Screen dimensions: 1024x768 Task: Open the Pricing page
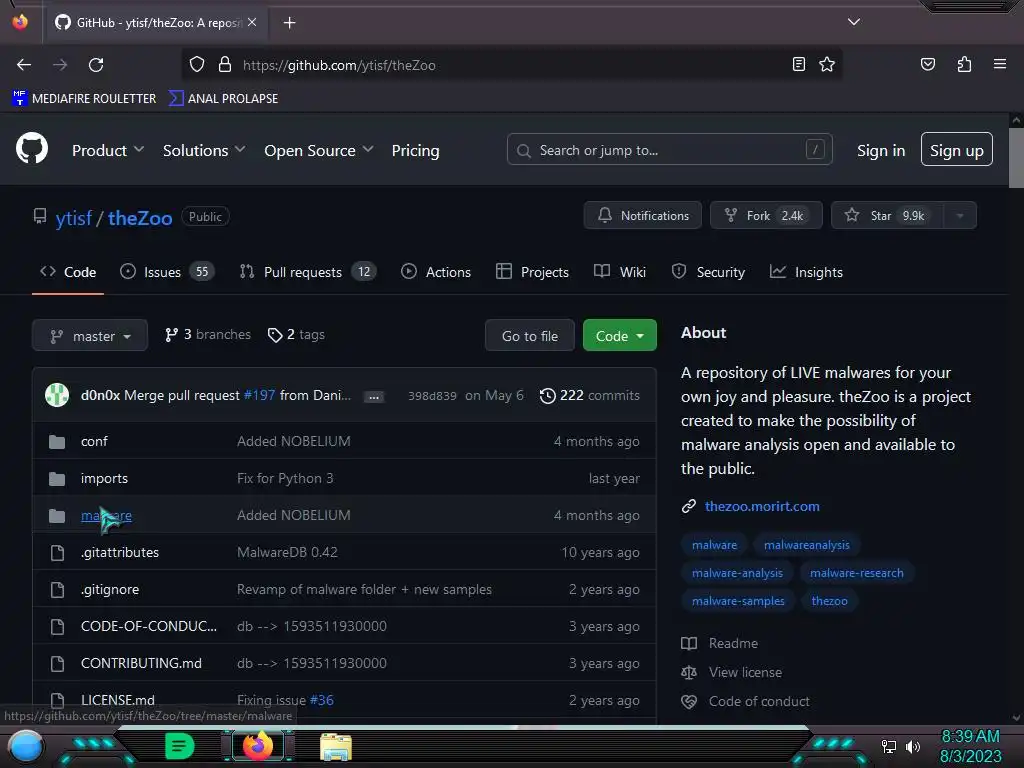pyautogui.click(x=415, y=150)
